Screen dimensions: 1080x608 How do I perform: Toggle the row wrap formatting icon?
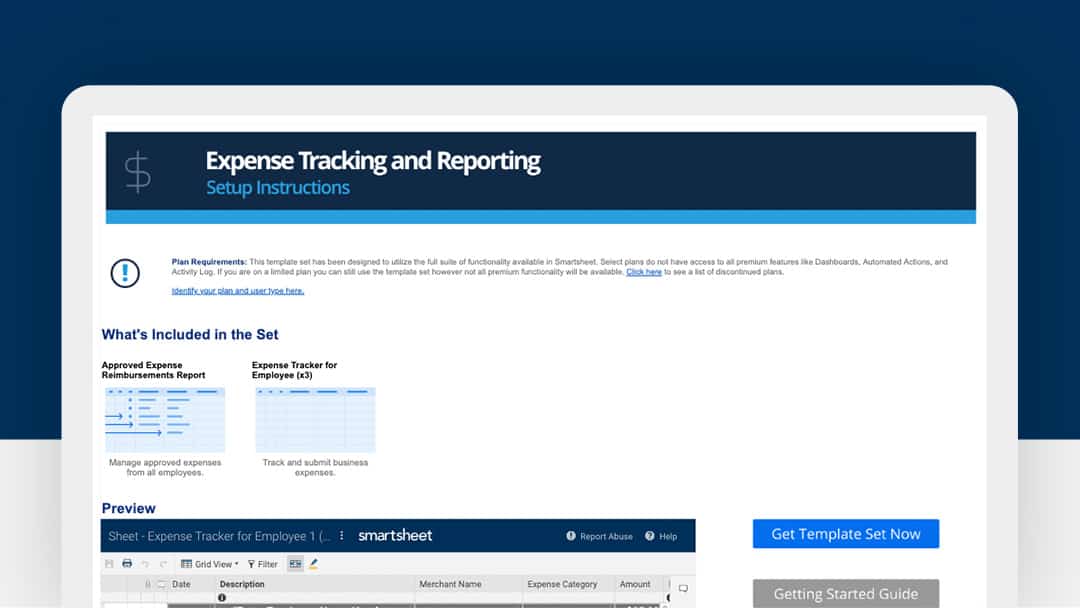pyautogui.click(x=295, y=563)
